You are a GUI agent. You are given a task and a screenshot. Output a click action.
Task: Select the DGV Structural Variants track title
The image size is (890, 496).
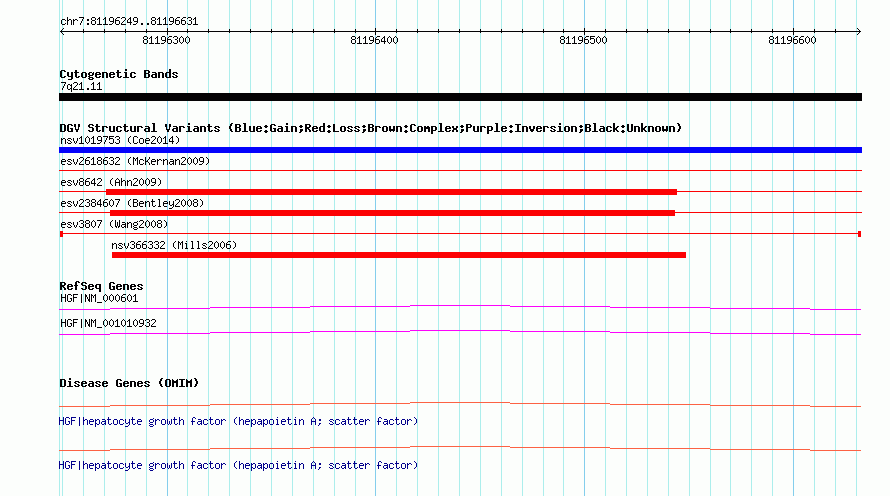tap(371, 128)
